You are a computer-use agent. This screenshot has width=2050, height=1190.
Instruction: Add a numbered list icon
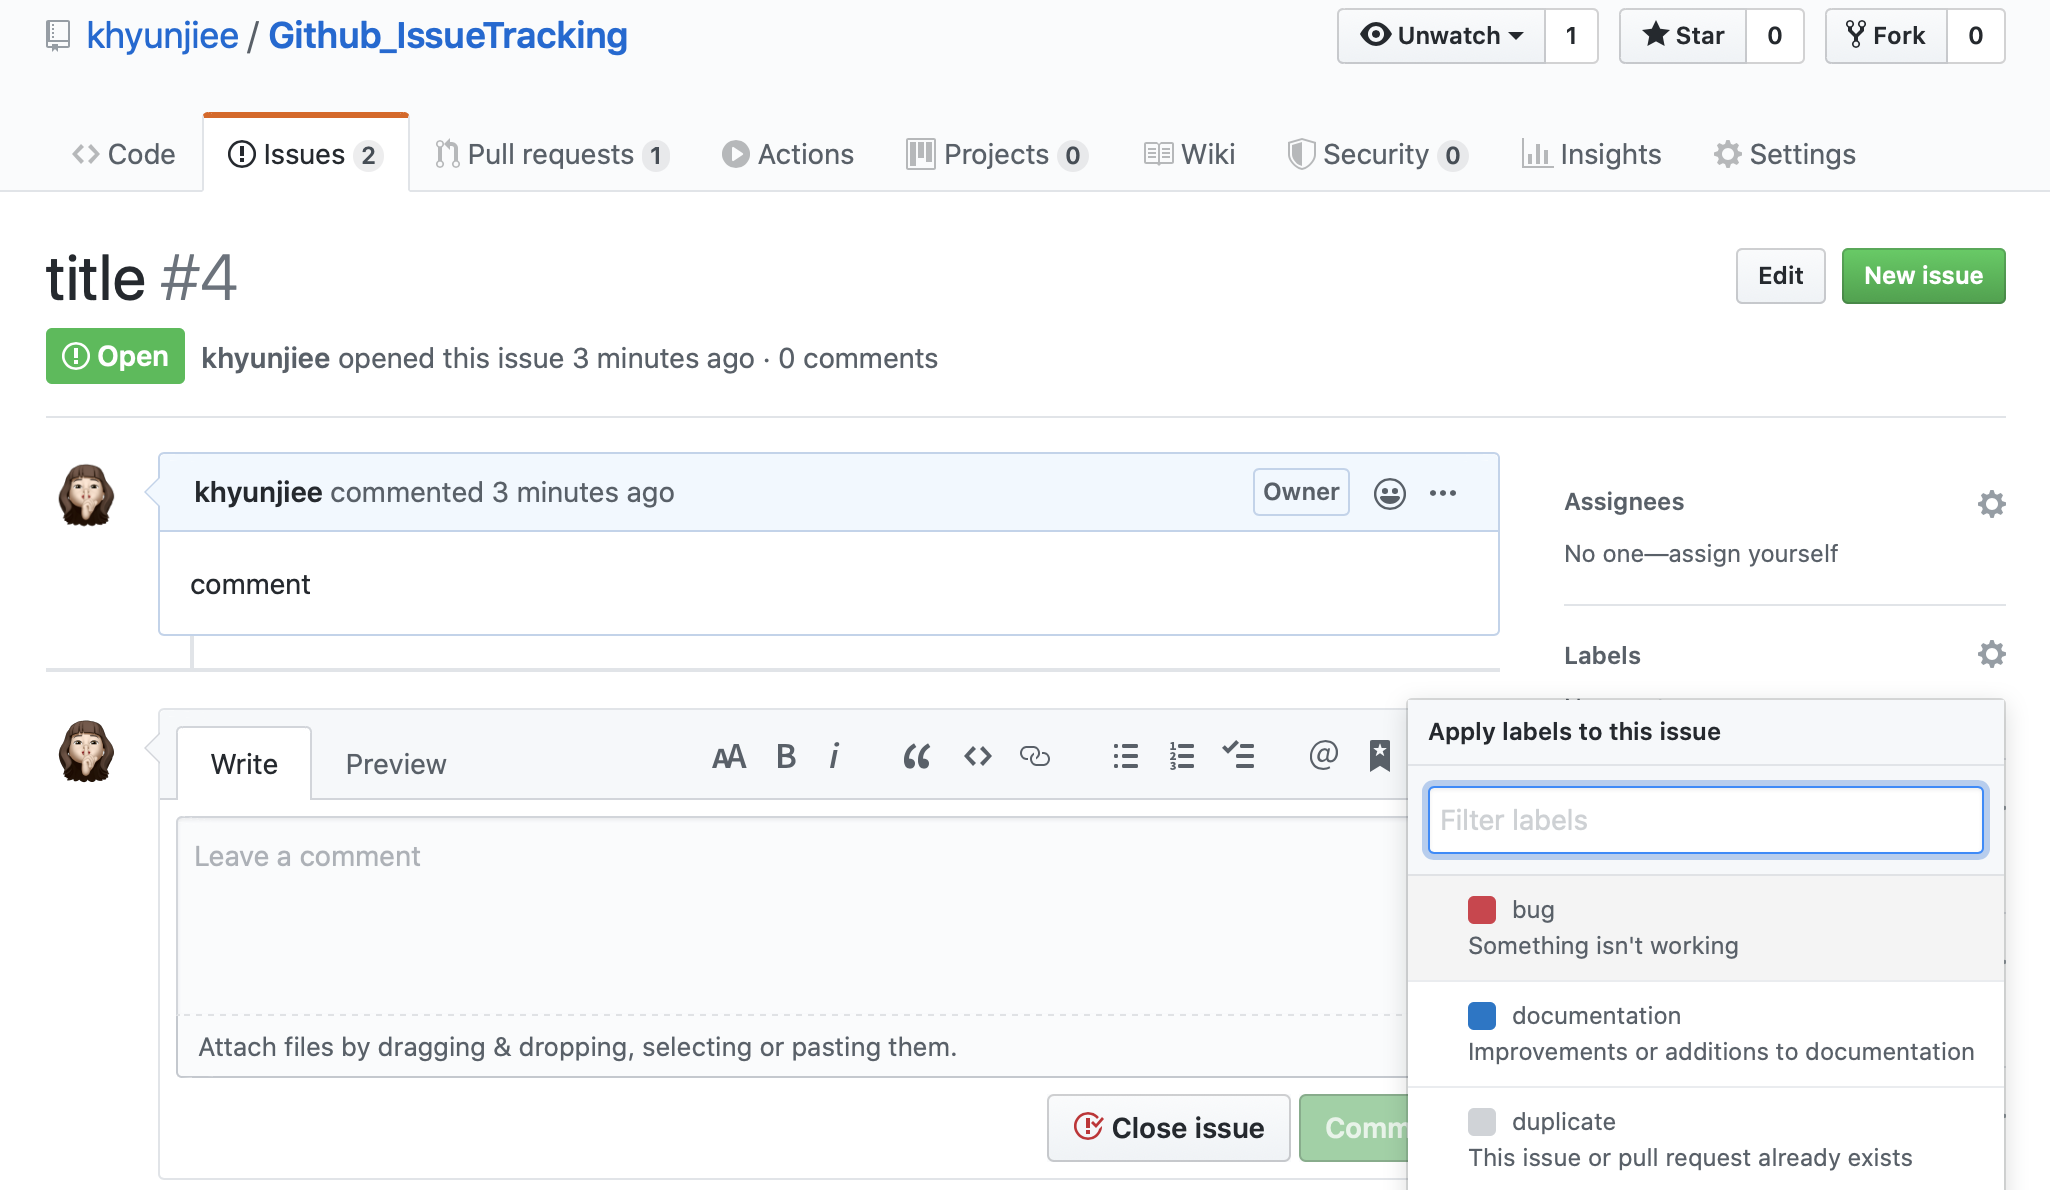pos(1181,756)
